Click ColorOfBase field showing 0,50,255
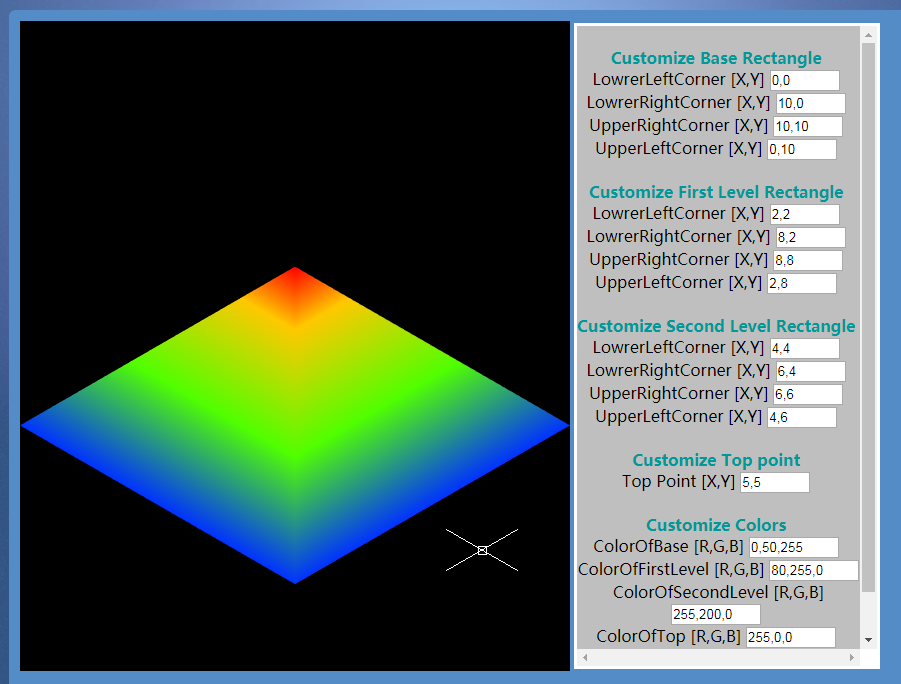Screen dimensions: 901x684 794,547
